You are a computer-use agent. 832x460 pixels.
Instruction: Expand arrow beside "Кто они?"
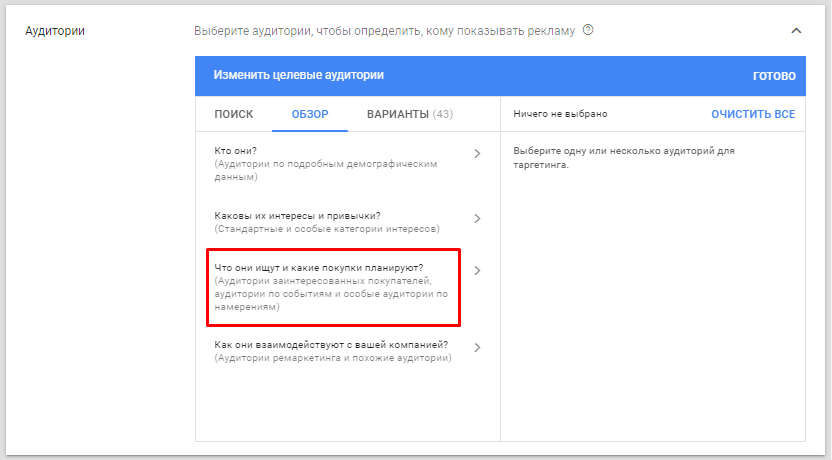(x=477, y=154)
